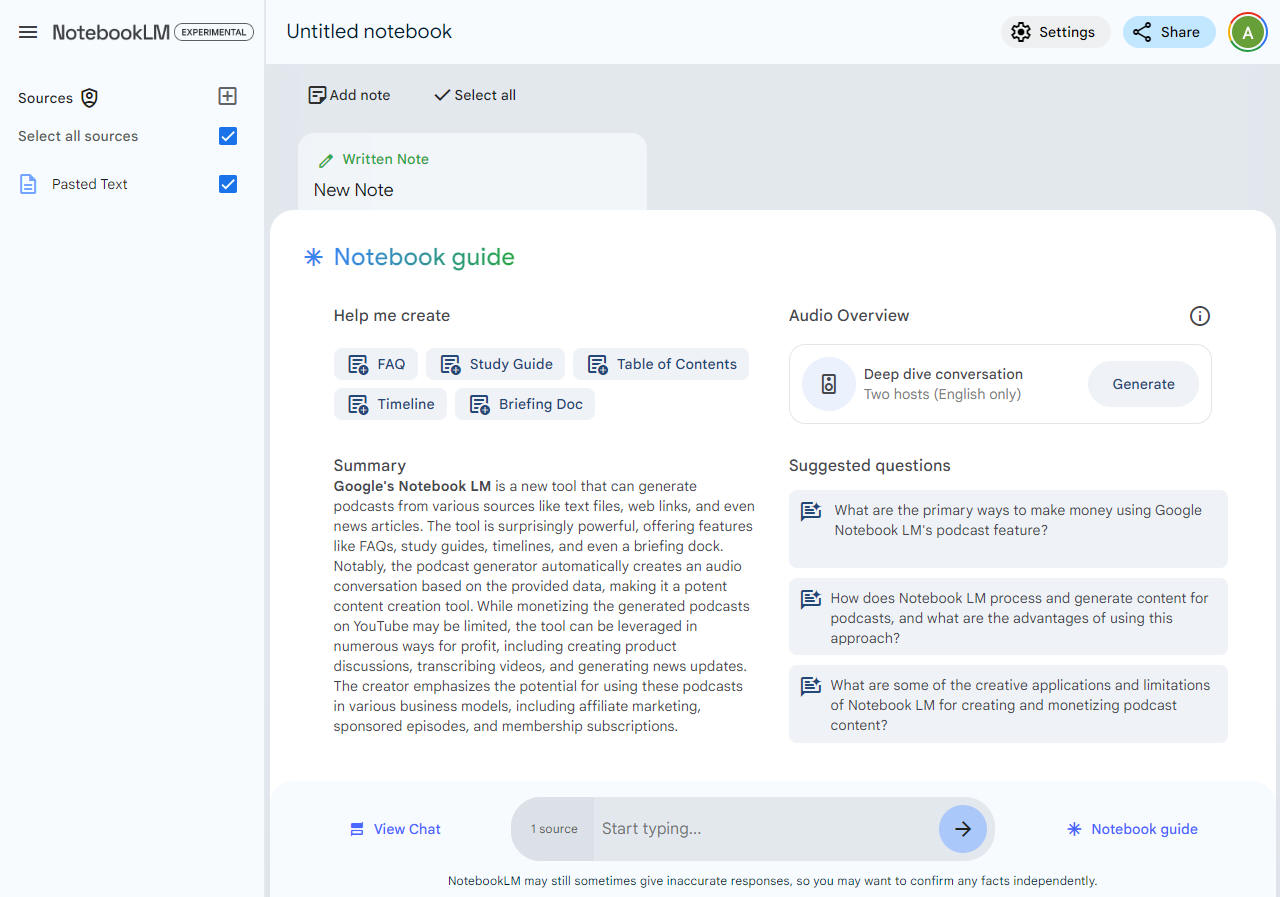Click the Notebook guide asterisk icon heading
The height and width of the screenshot is (897, 1280).
click(313, 257)
